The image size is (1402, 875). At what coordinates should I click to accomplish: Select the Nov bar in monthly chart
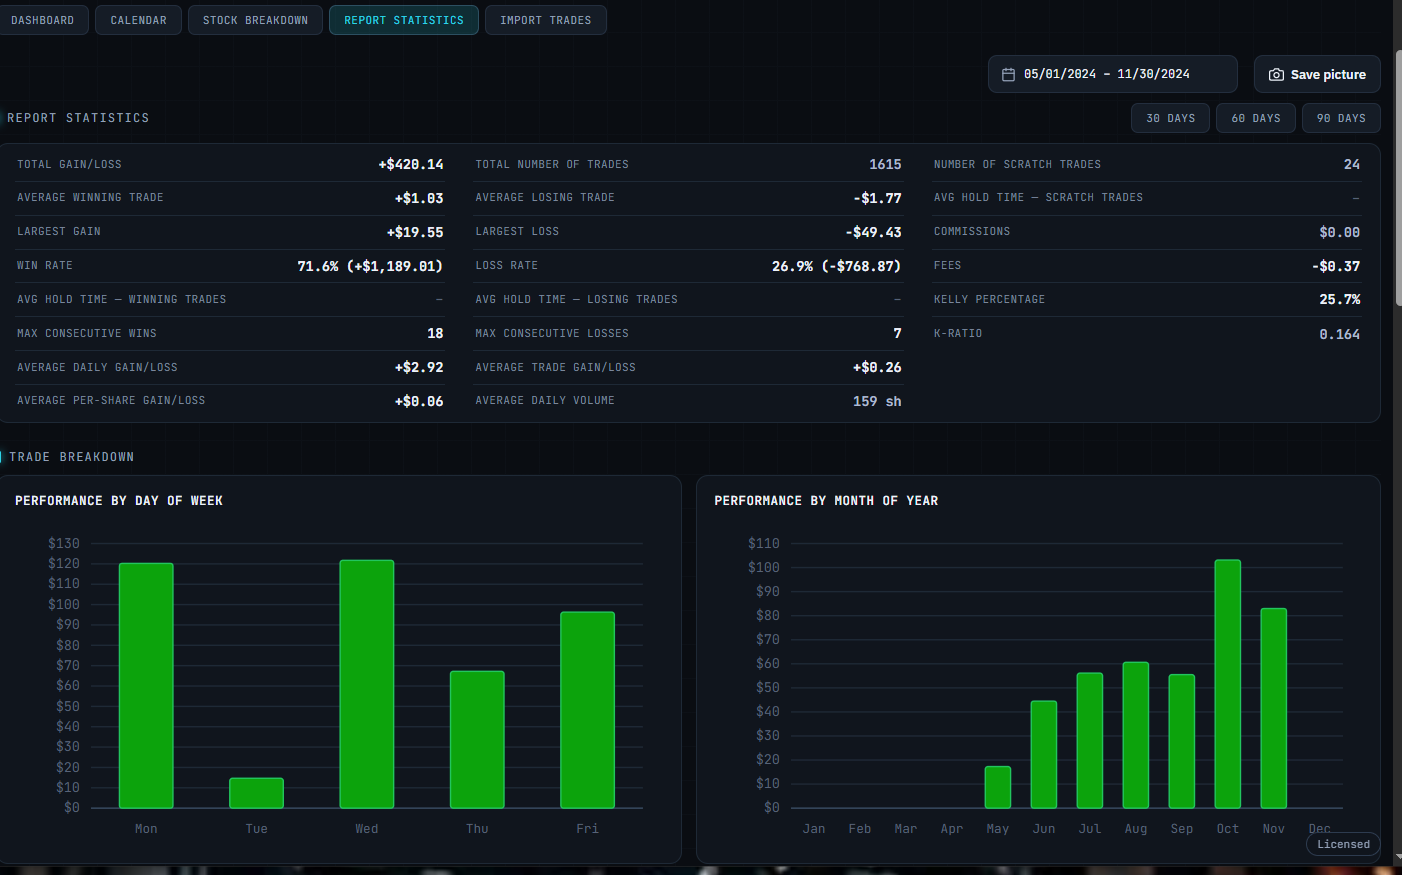pos(1274,708)
